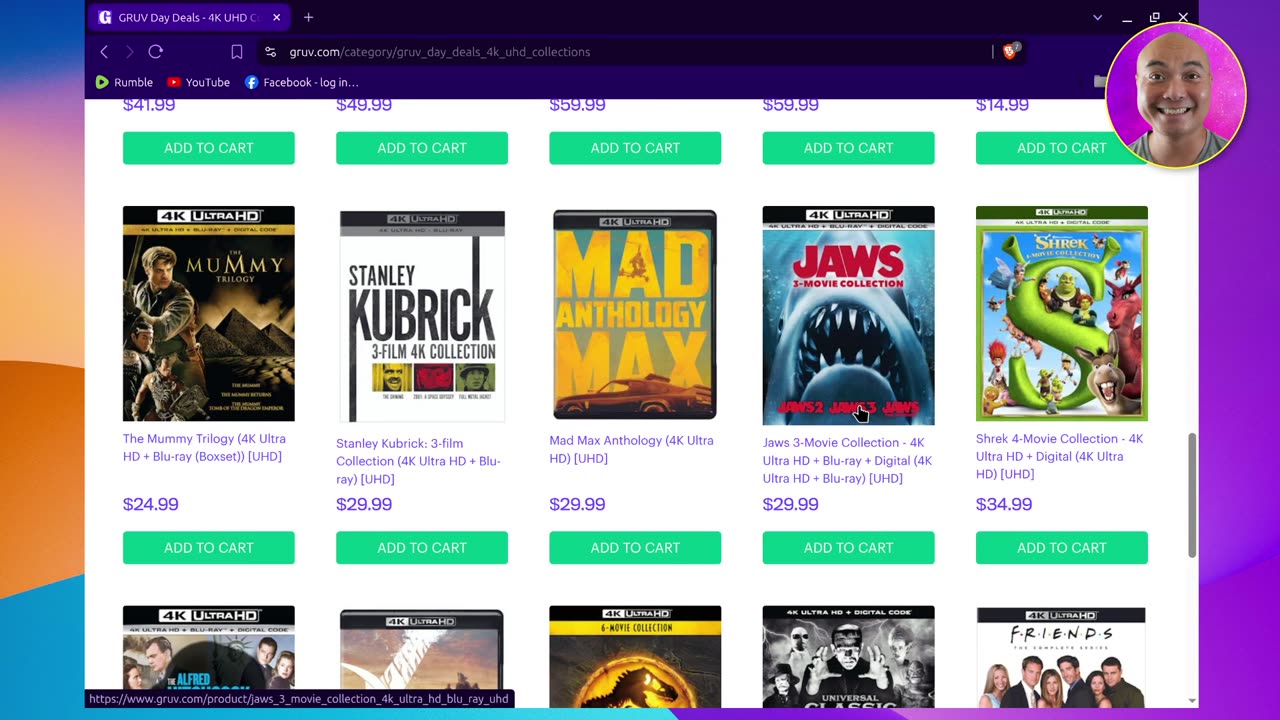Follow the Jaws 3-Movie Collection title link

click(x=847, y=460)
